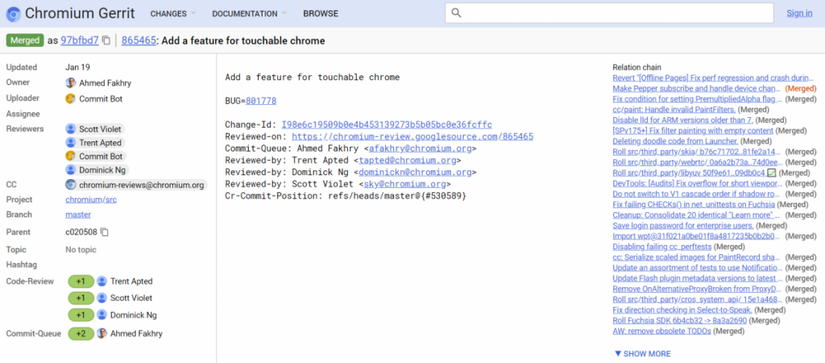Open 'cc/paint: Handle invalid PaintFilters' change

click(674, 109)
